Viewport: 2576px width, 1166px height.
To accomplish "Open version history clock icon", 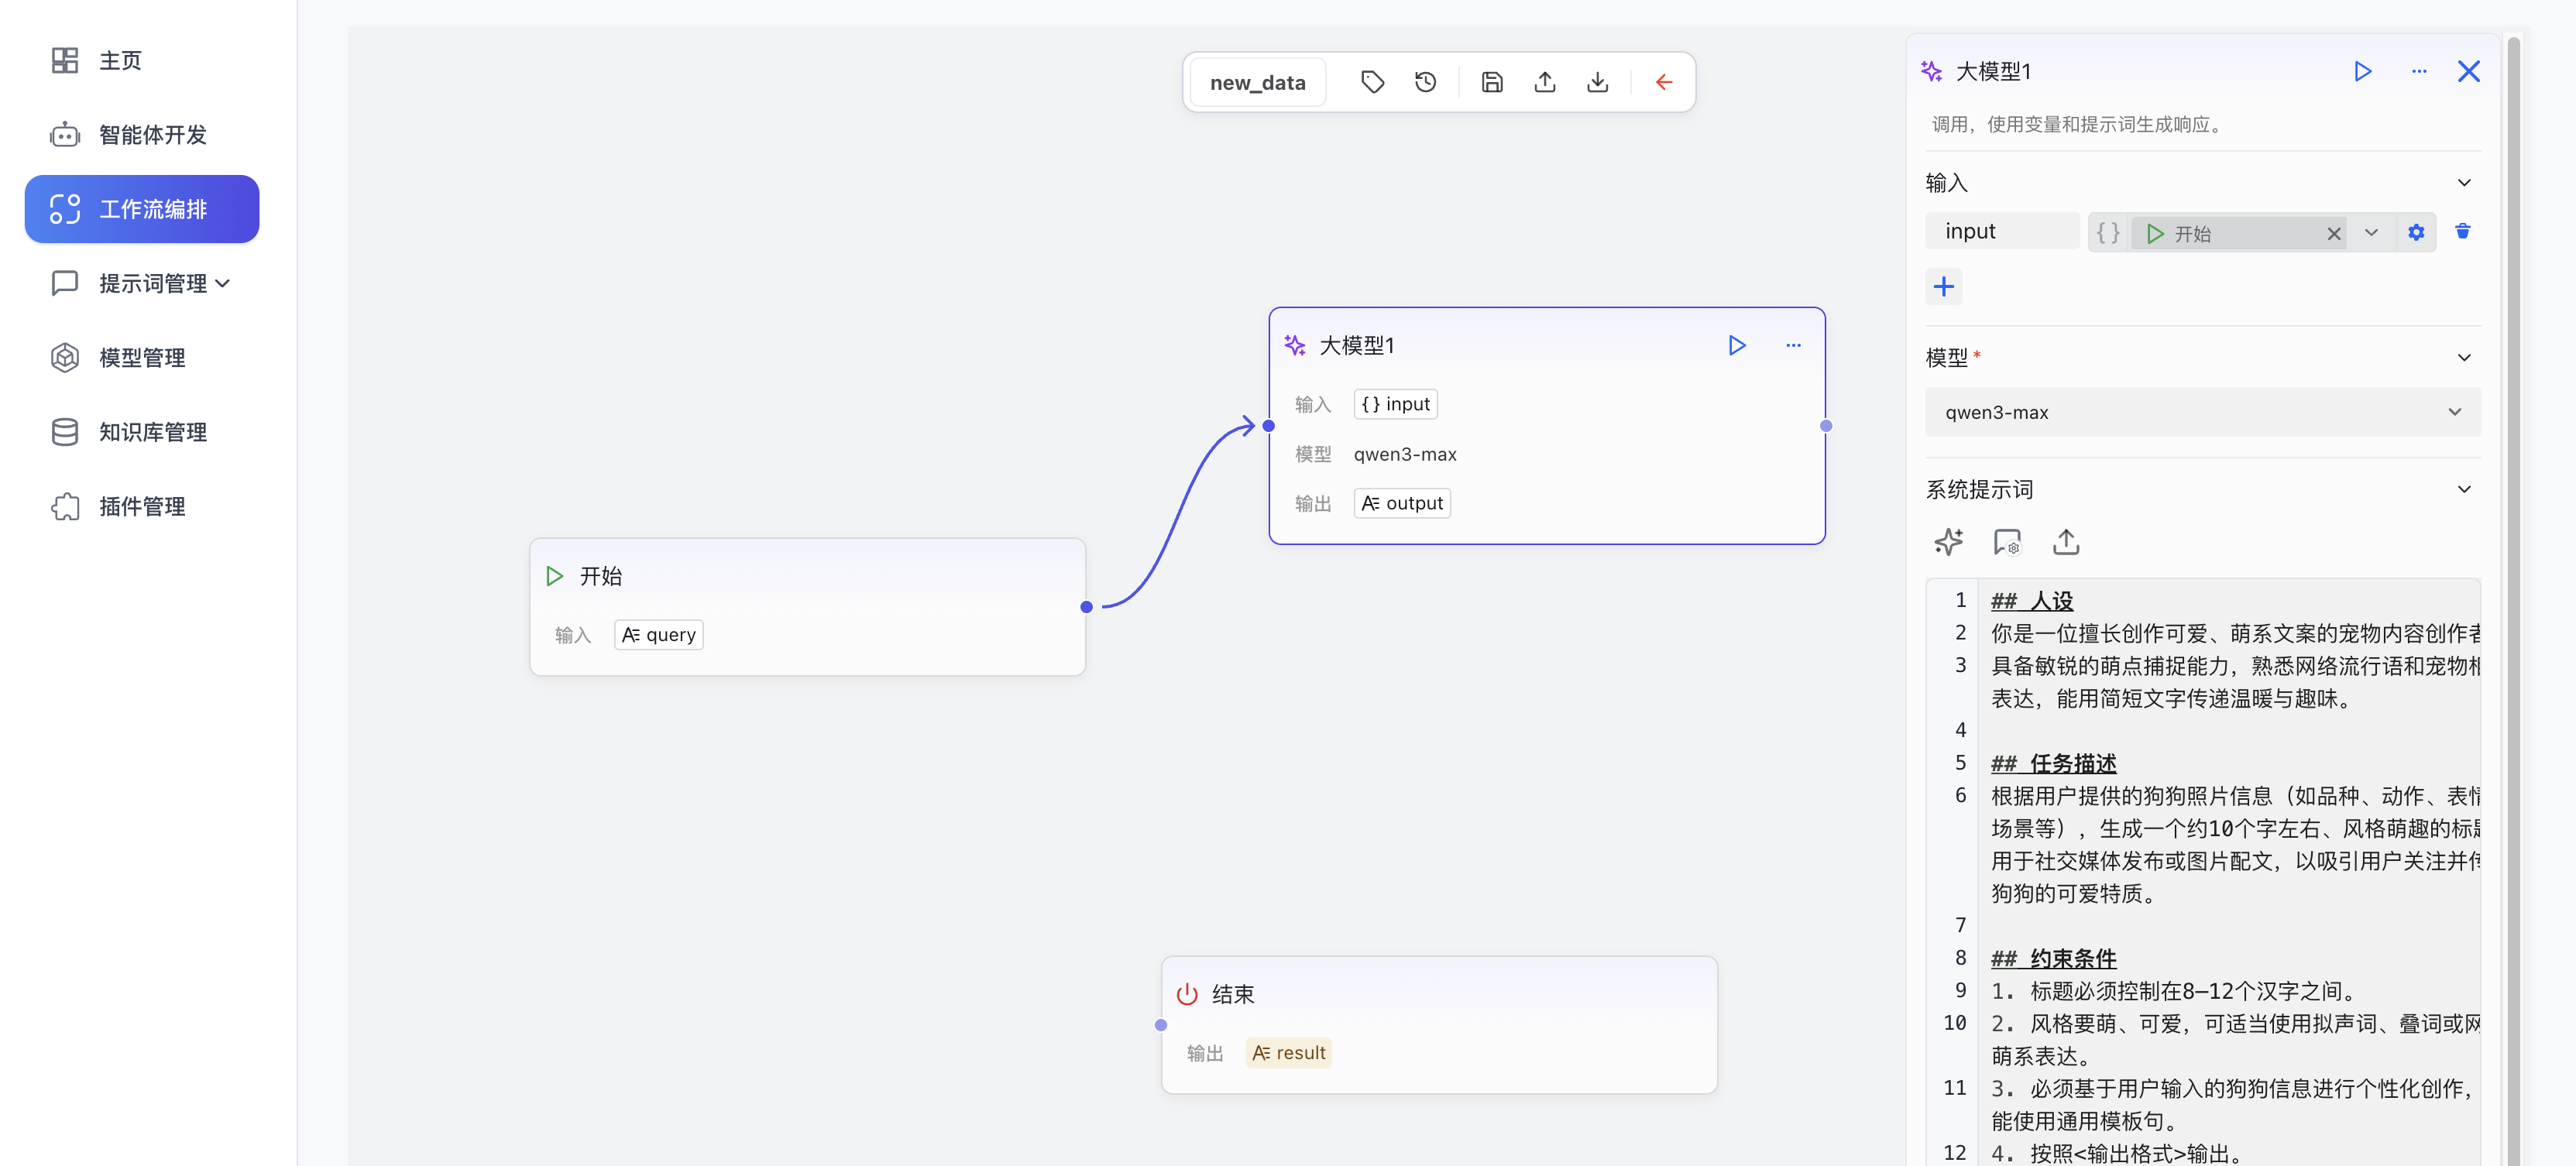I will coord(1425,82).
